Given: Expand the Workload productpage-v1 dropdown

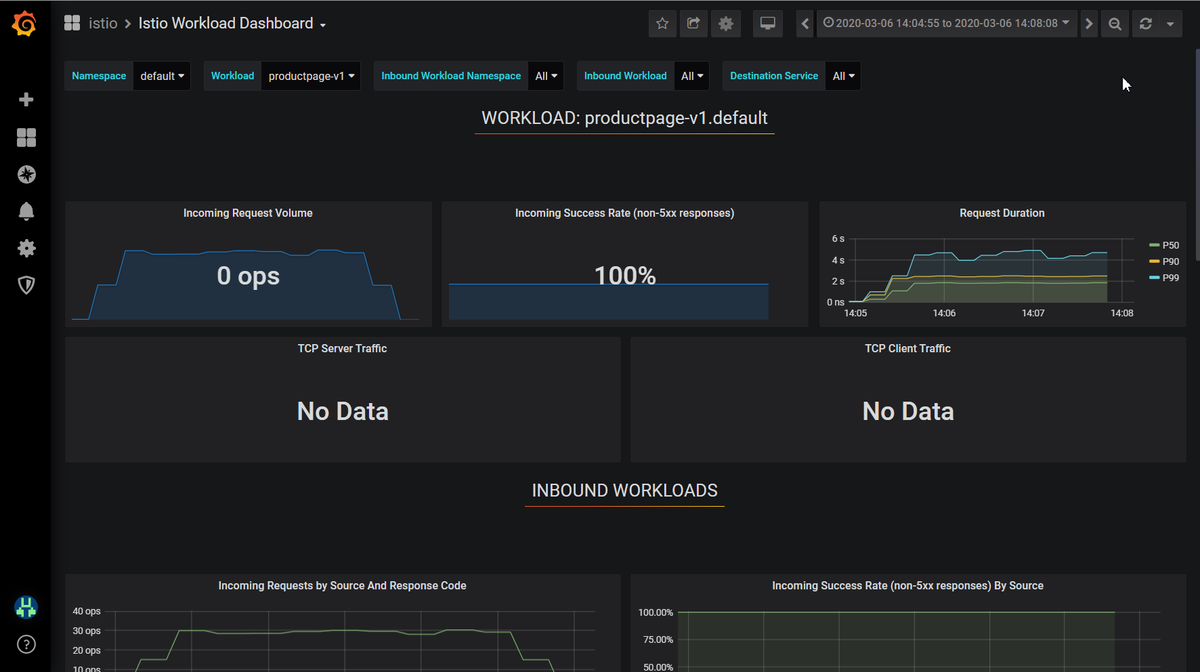Looking at the screenshot, I should (x=312, y=76).
